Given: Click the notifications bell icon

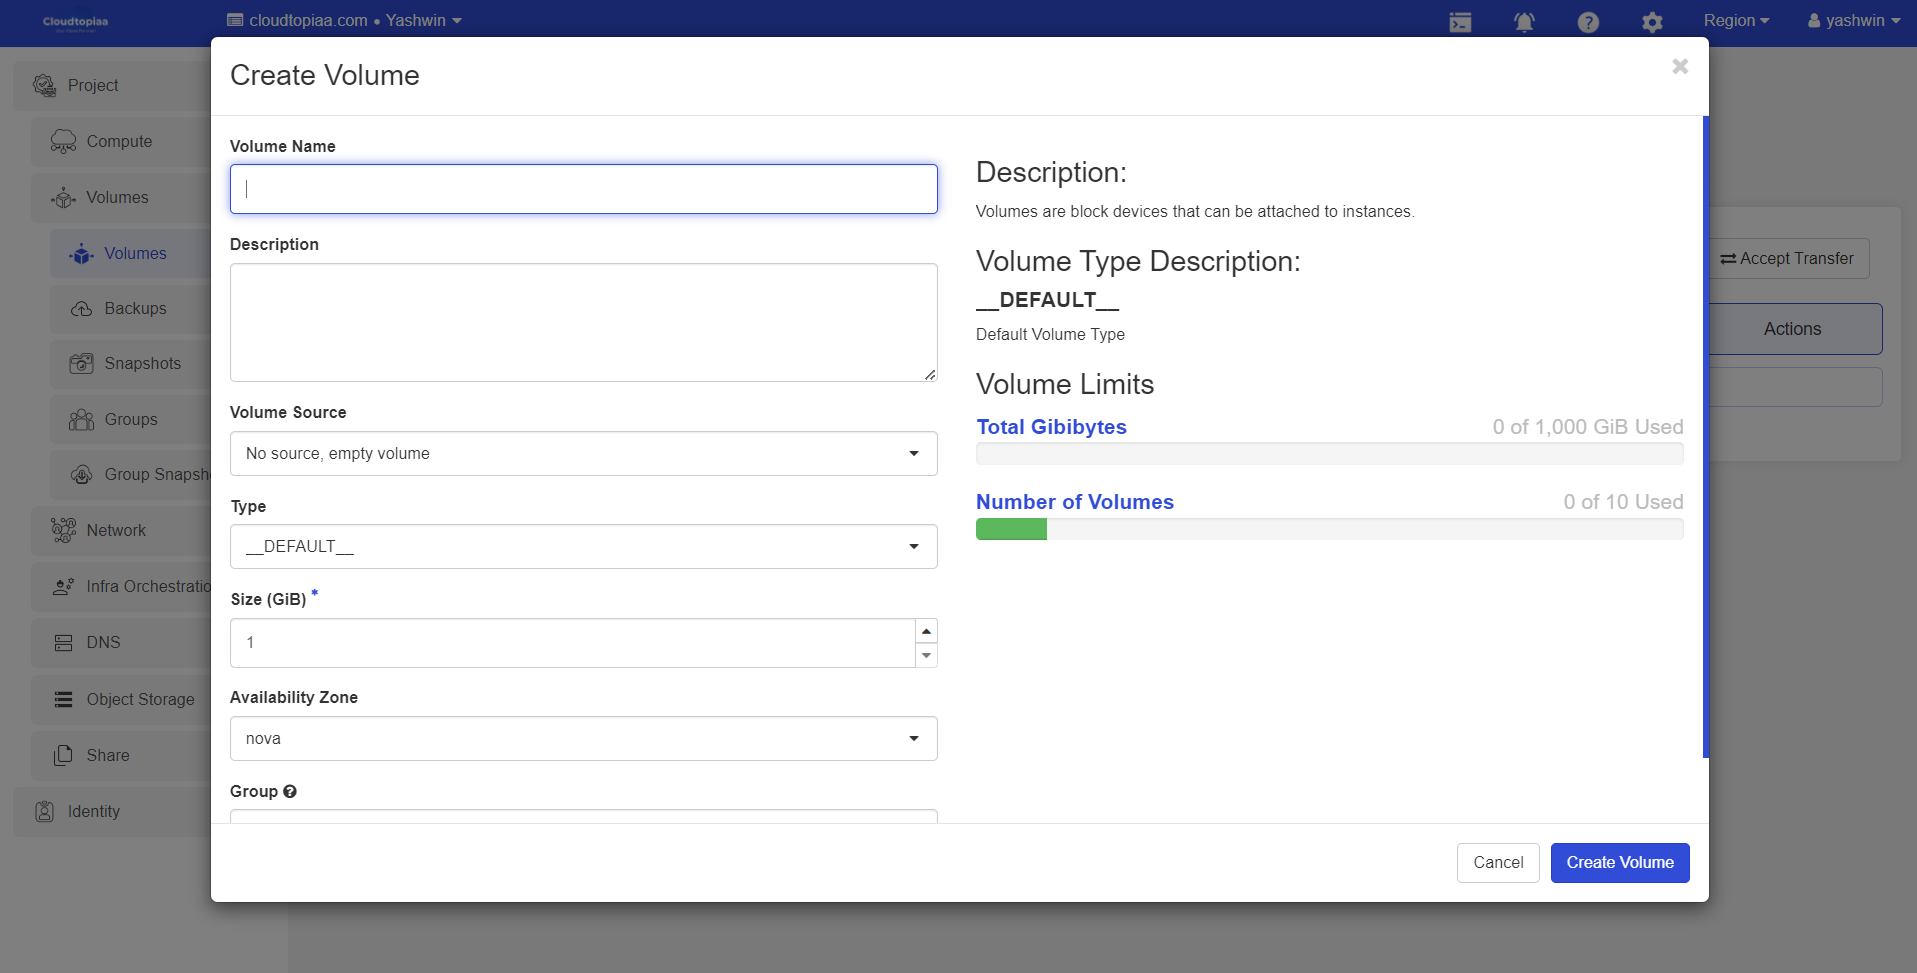Looking at the screenshot, I should [1523, 22].
